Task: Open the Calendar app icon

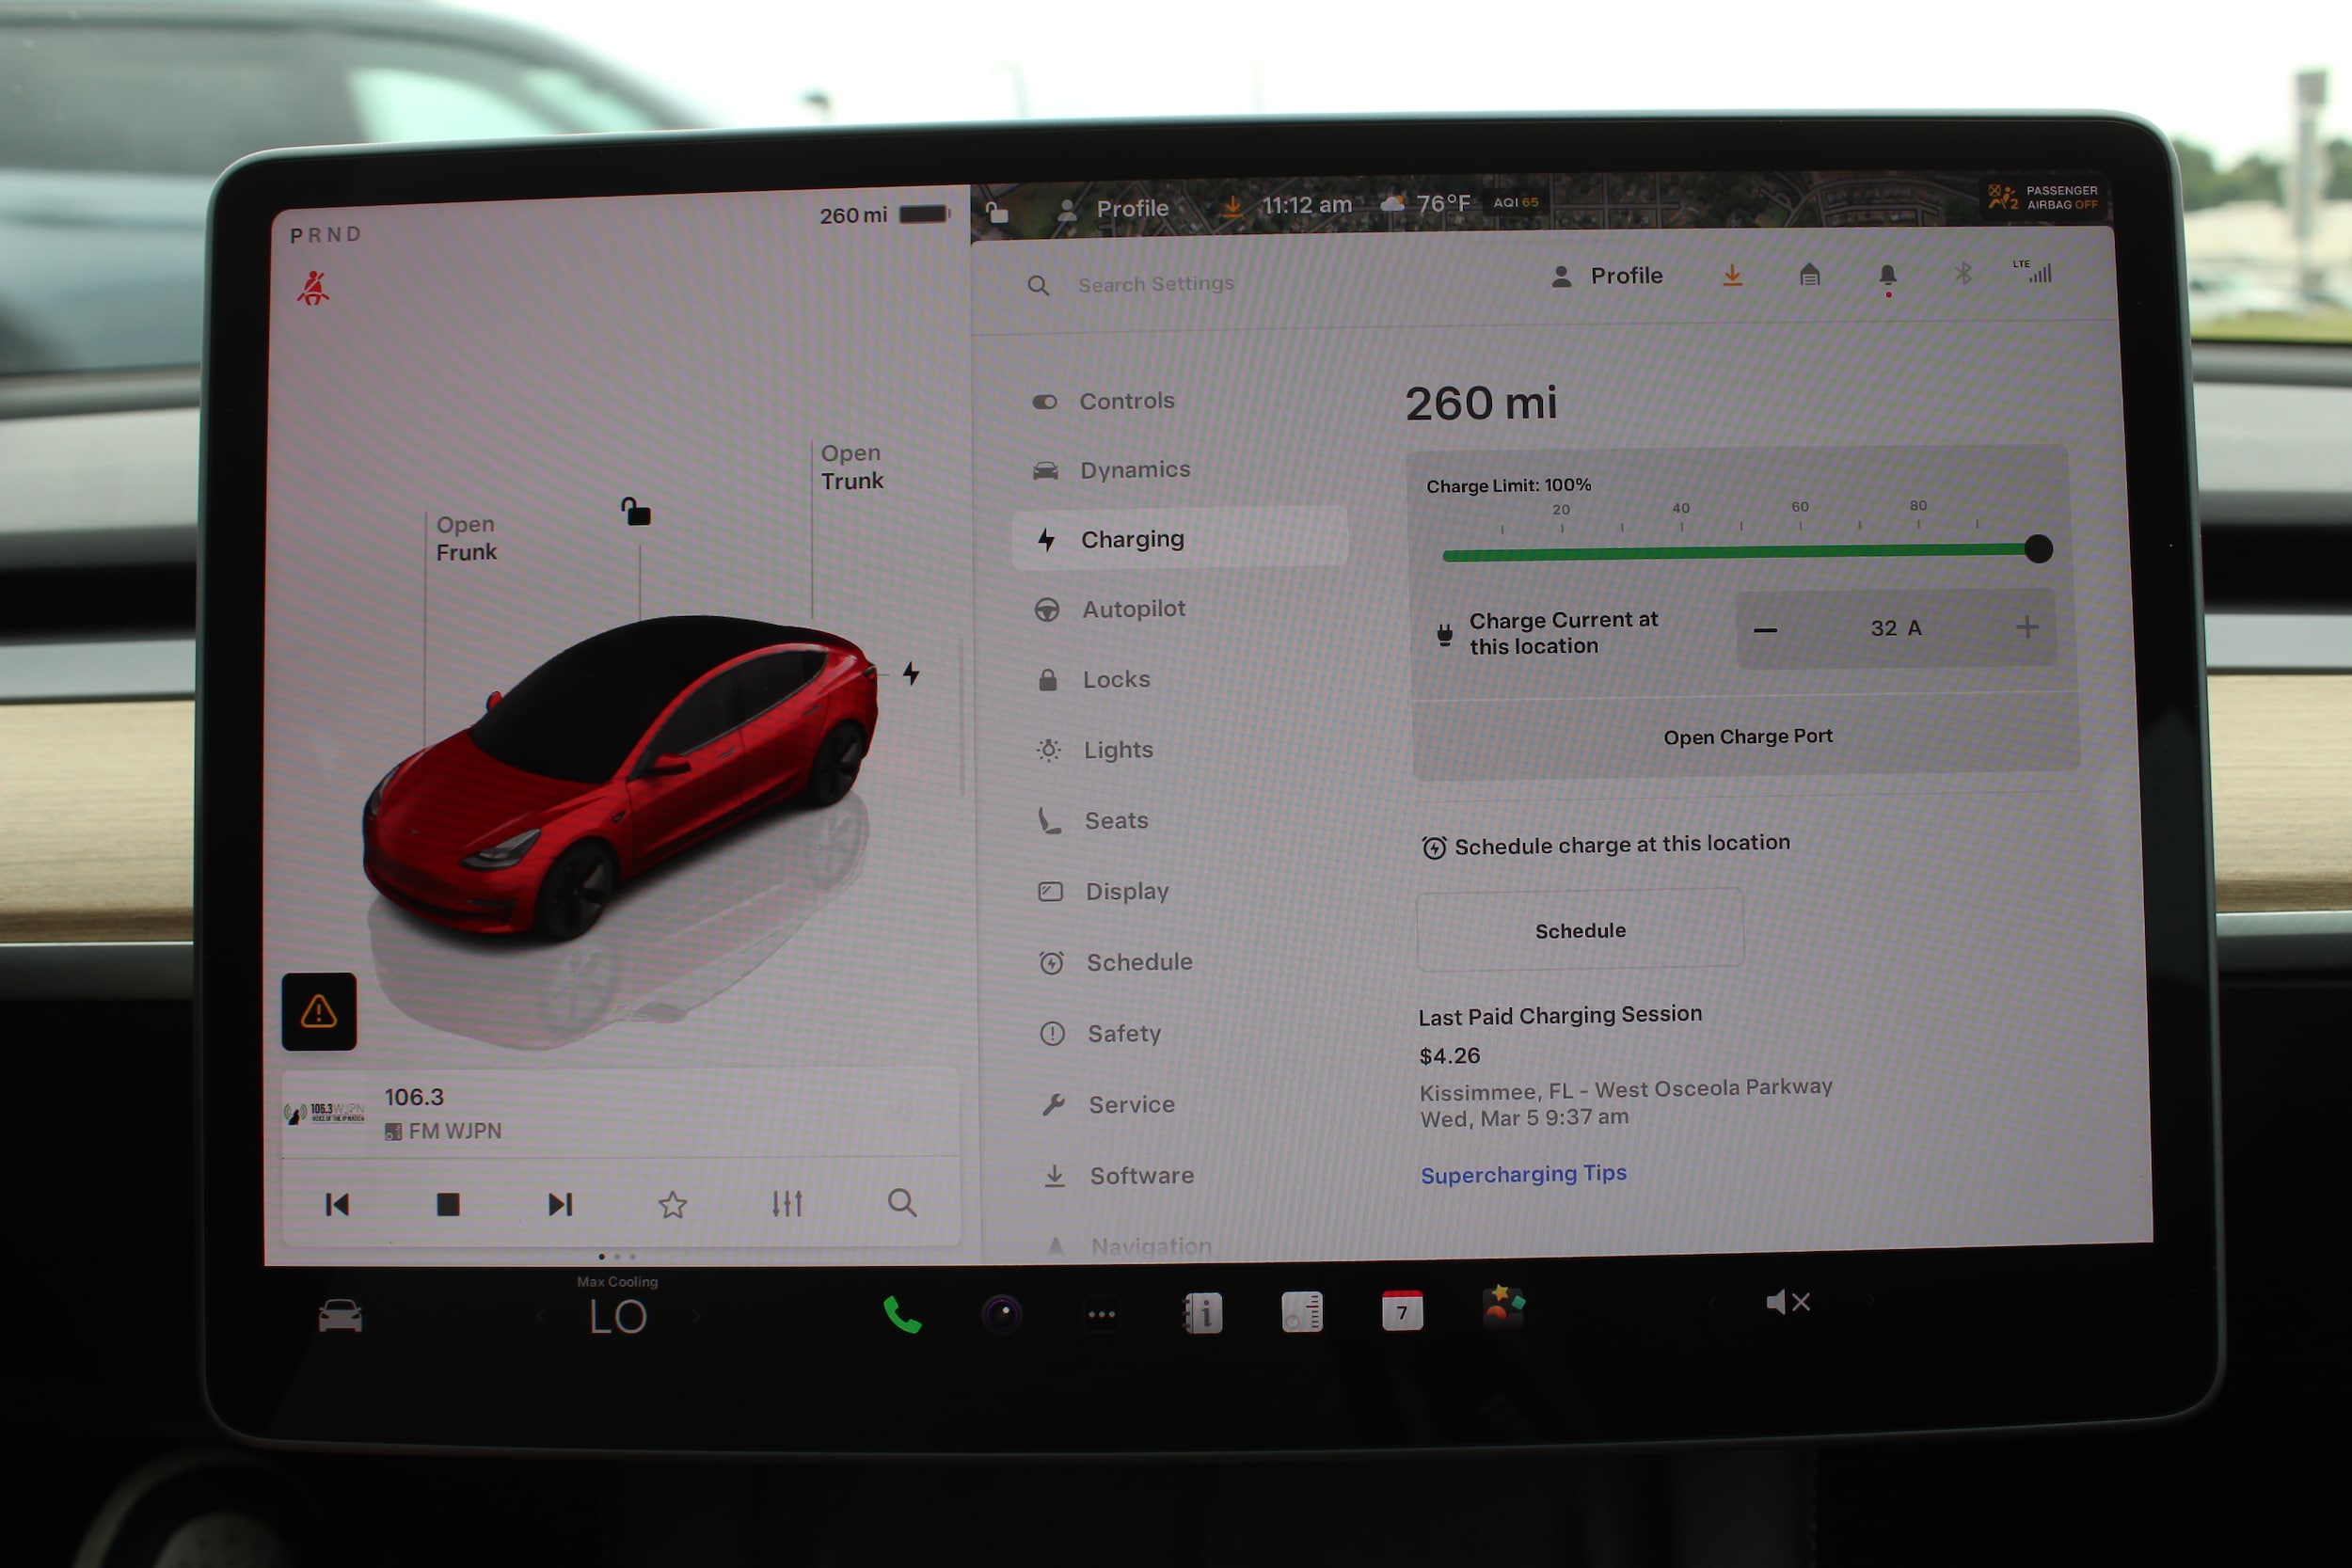Action: [1402, 1311]
